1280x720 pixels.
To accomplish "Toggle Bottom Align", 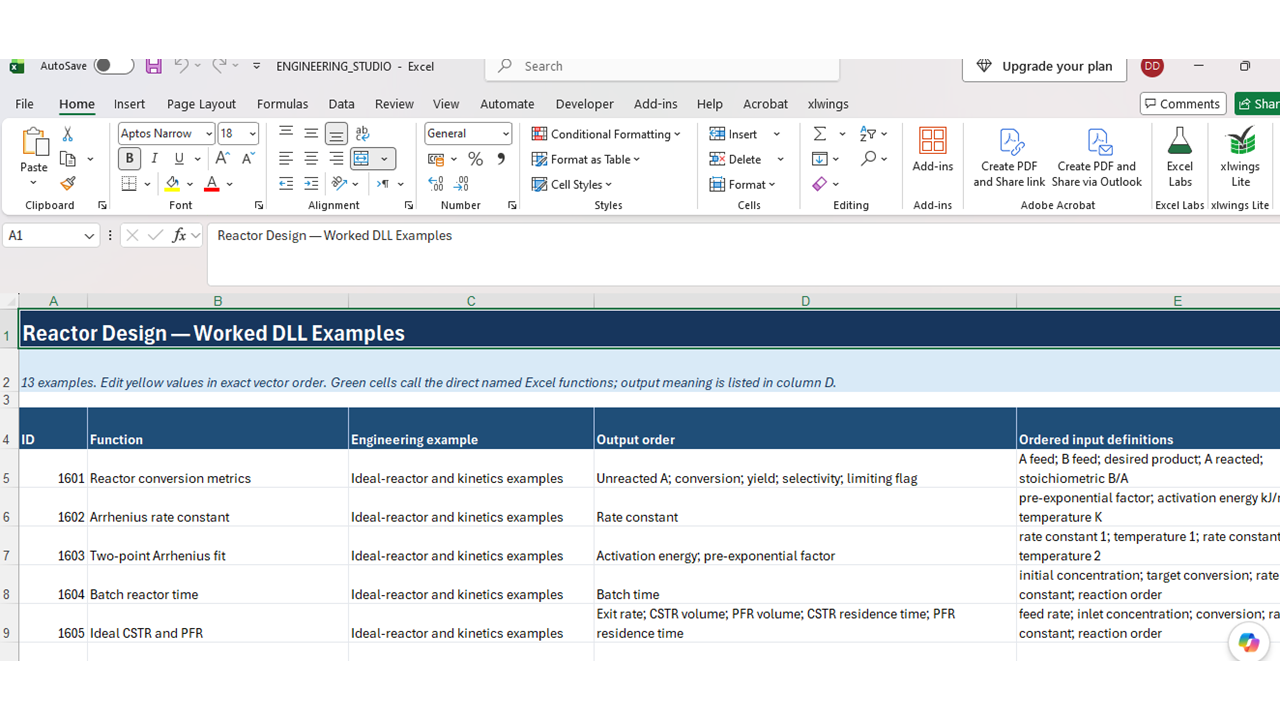I will [x=336, y=133].
